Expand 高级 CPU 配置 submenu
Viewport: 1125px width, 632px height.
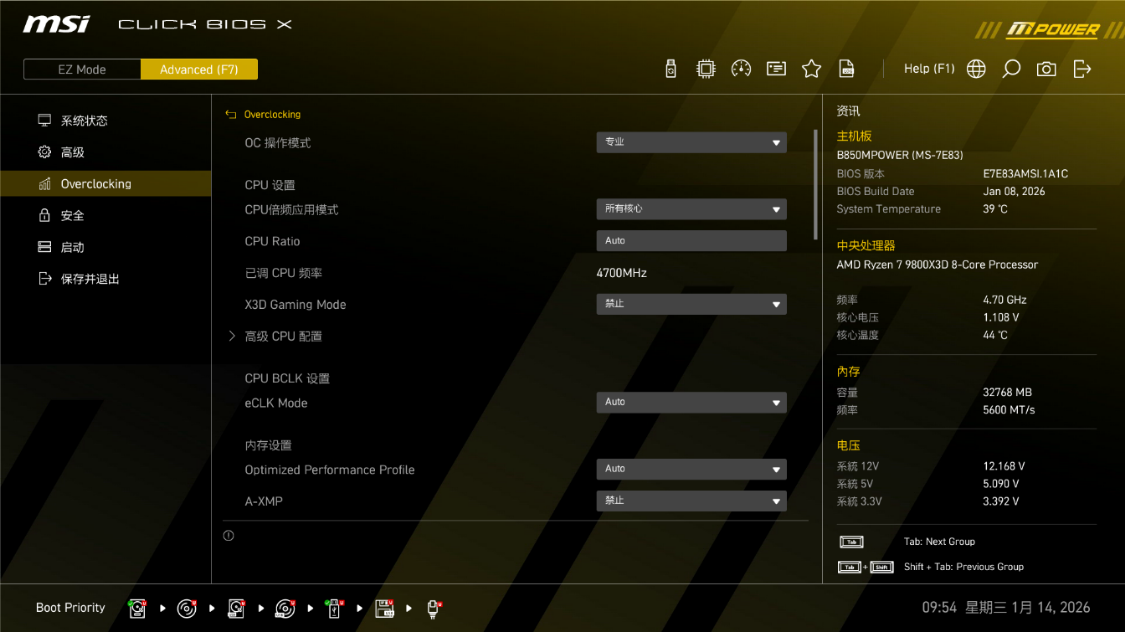point(283,336)
